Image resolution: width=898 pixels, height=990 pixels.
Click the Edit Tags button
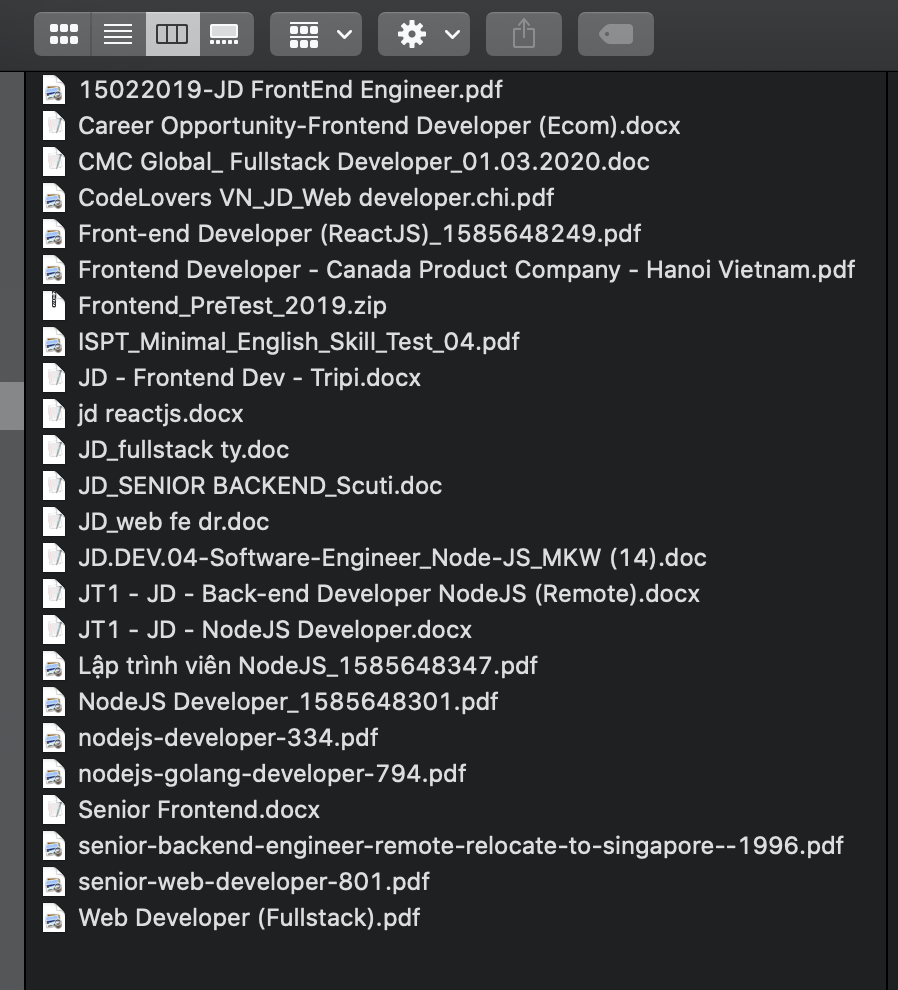[616, 34]
